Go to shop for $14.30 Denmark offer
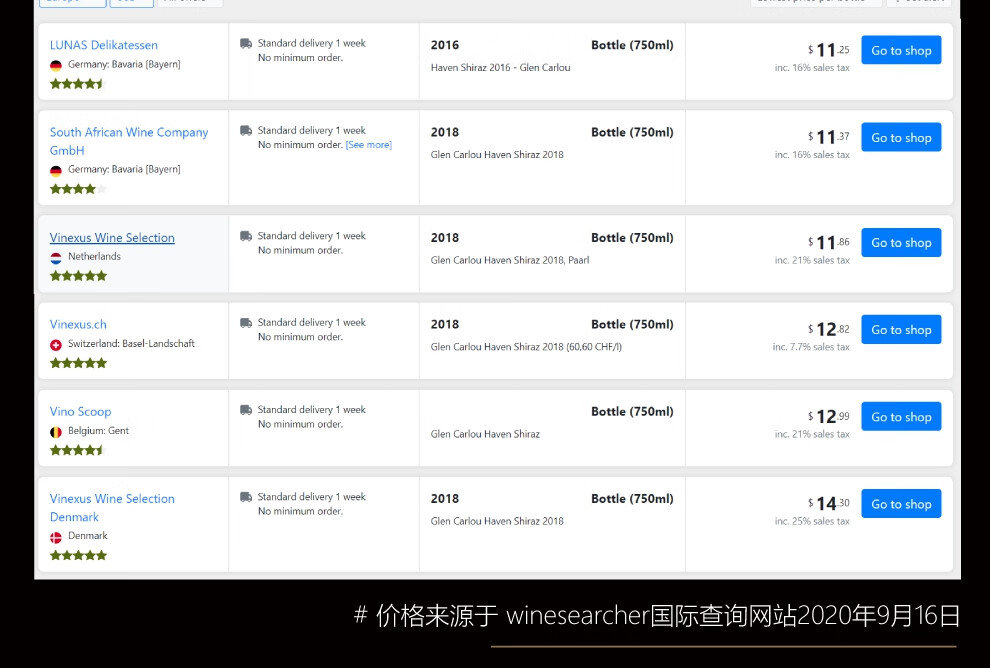This screenshot has height=668, width=990. [901, 504]
